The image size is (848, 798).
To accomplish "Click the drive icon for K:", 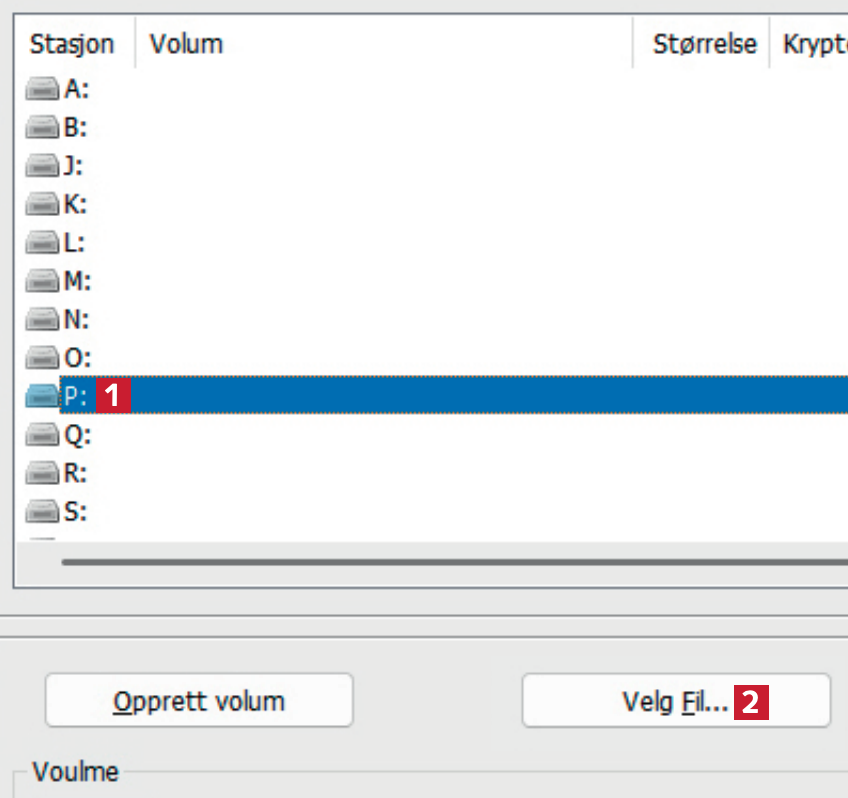I will click(x=43, y=205).
